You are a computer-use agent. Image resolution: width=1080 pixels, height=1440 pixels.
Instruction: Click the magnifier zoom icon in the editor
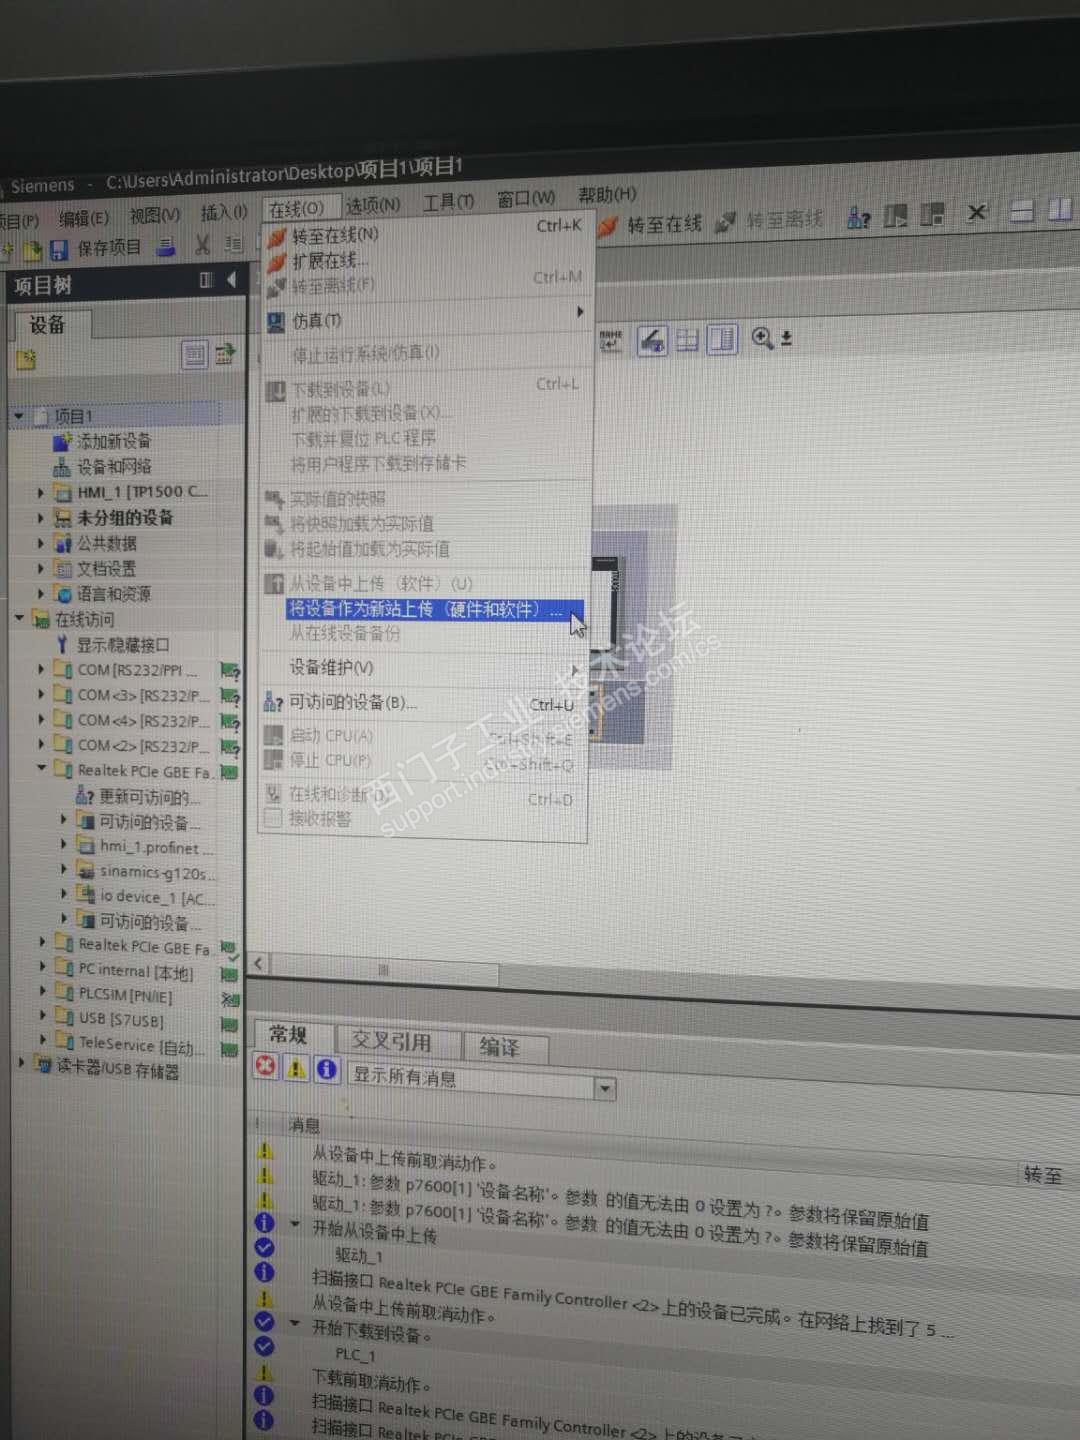point(762,339)
